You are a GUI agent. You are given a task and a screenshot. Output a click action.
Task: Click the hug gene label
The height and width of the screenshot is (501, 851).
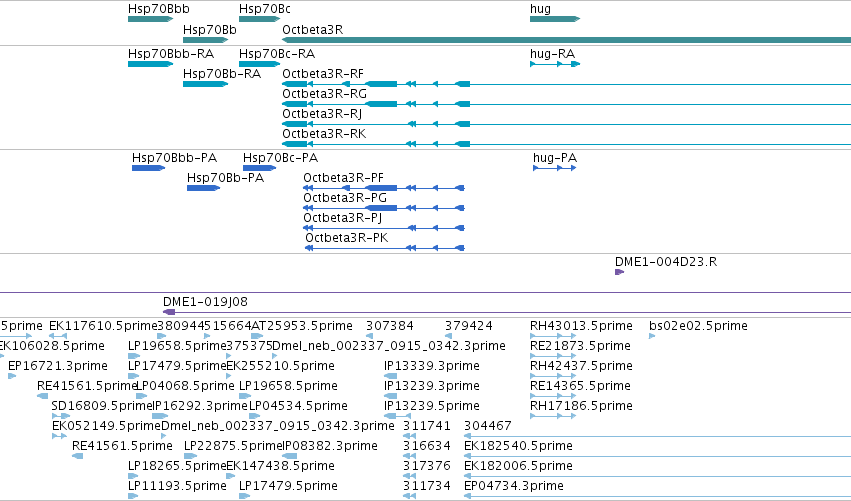point(540,9)
